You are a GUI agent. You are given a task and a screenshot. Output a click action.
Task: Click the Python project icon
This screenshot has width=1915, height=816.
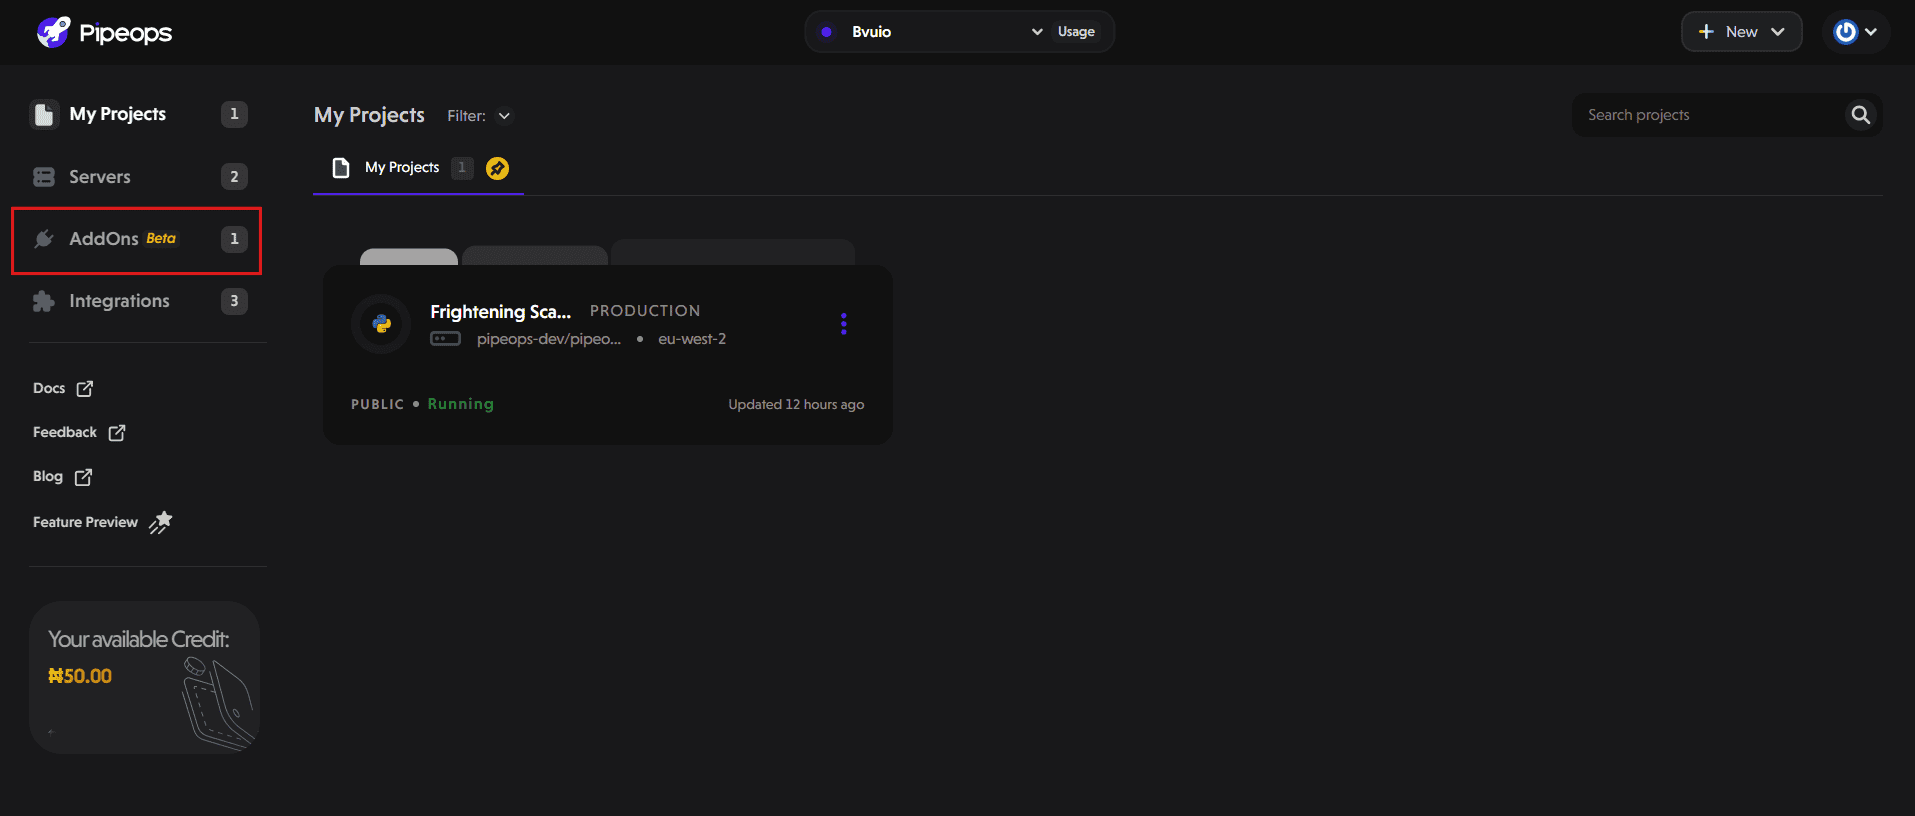click(381, 324)
